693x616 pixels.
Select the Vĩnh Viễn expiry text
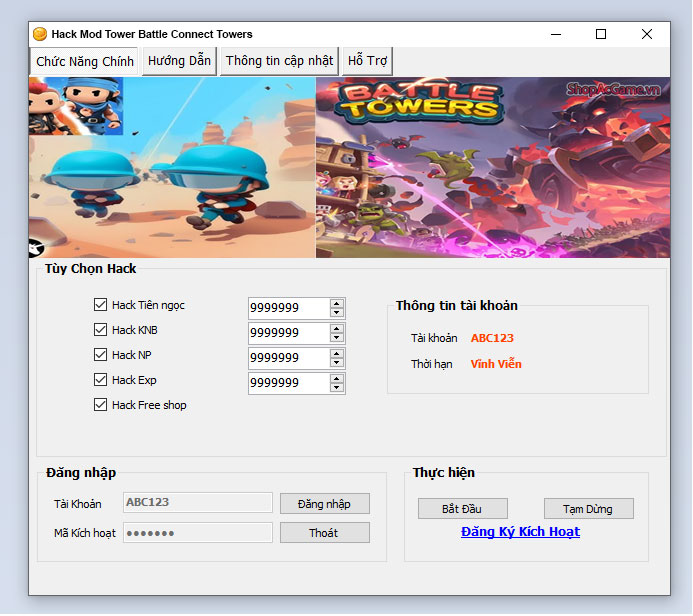tap(496, 364)
